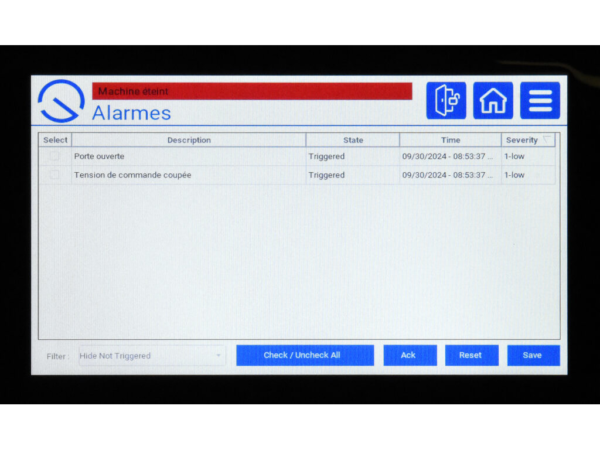Screen dimensions: 600x450
Task: Click the logout door icon
Action: [x=446, y=101]
